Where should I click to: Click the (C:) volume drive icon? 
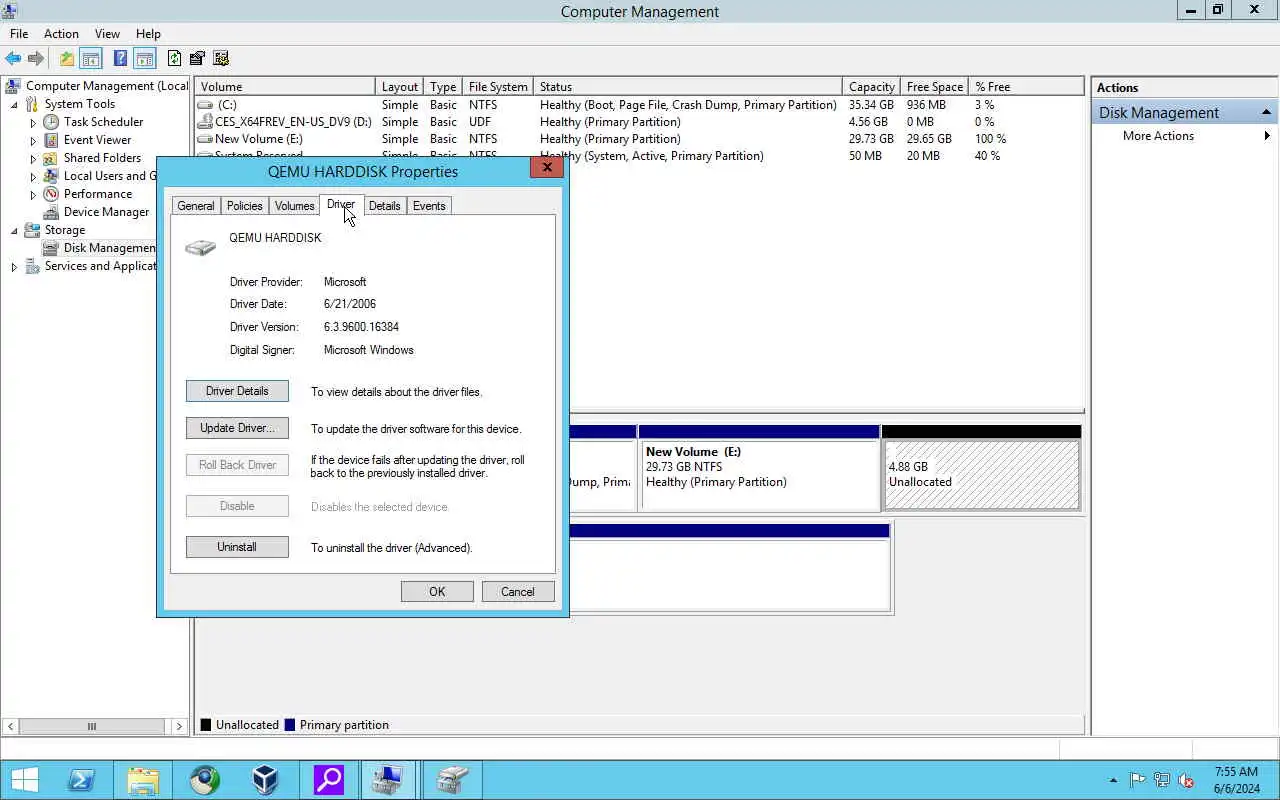coord(205,105)
